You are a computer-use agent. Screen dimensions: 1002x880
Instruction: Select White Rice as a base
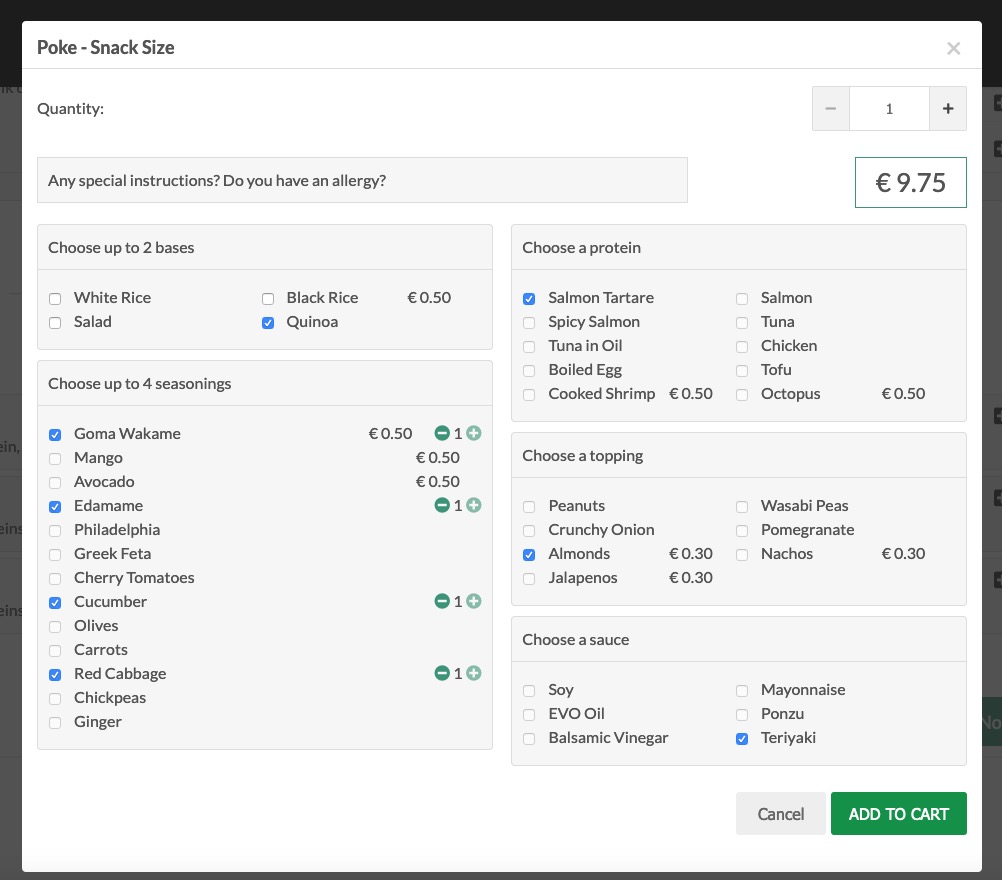55,298
